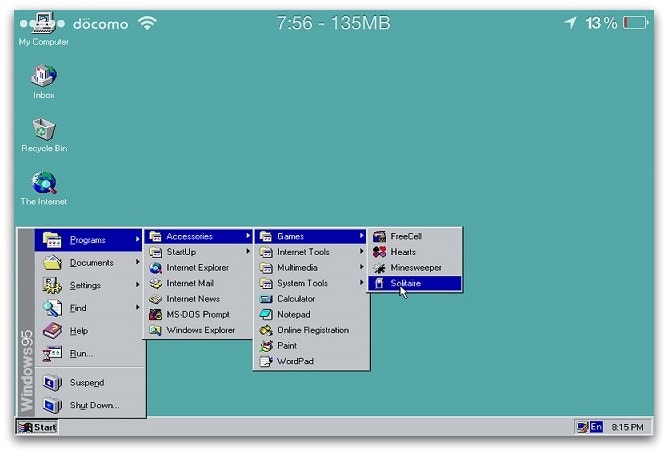
Task: Click the Internet News icon
Action: (155, 299)
